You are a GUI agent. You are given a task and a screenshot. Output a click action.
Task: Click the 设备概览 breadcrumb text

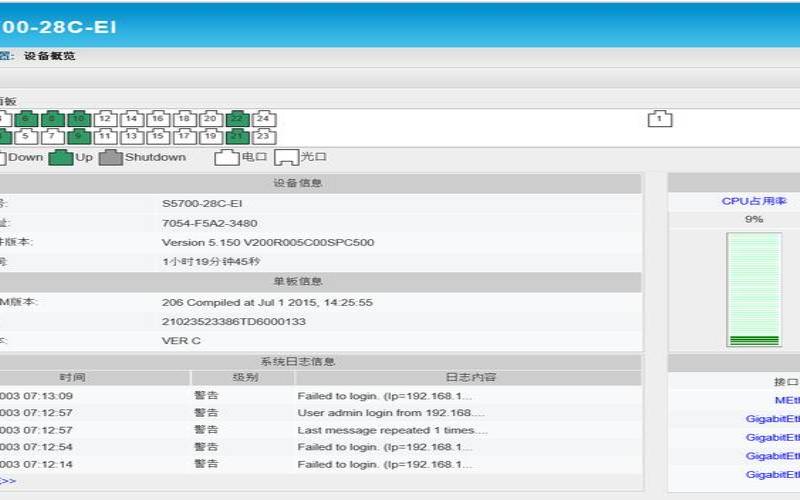49,56
